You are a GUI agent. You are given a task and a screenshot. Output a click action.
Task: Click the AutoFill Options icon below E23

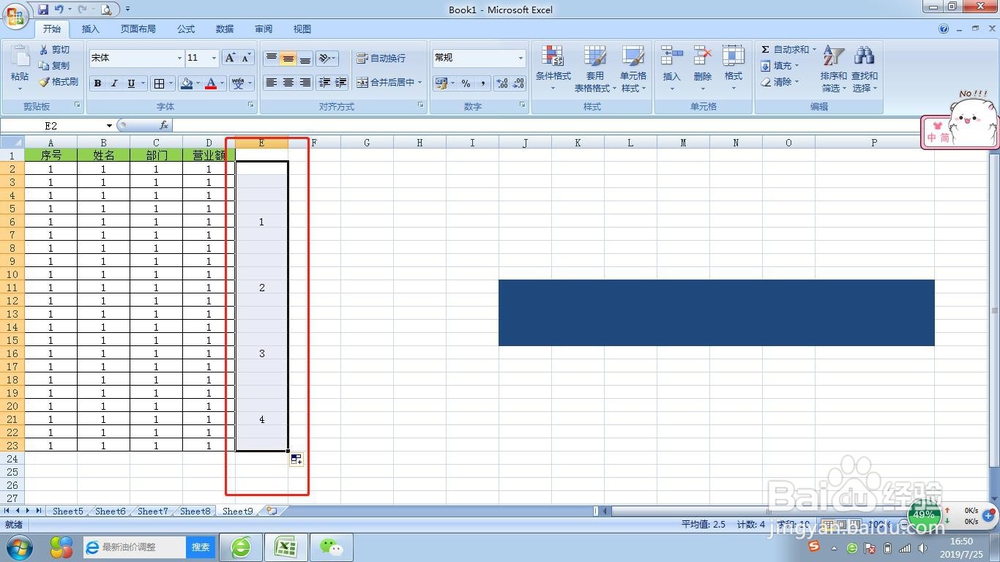pyautogui.click(x=296, y=459)
